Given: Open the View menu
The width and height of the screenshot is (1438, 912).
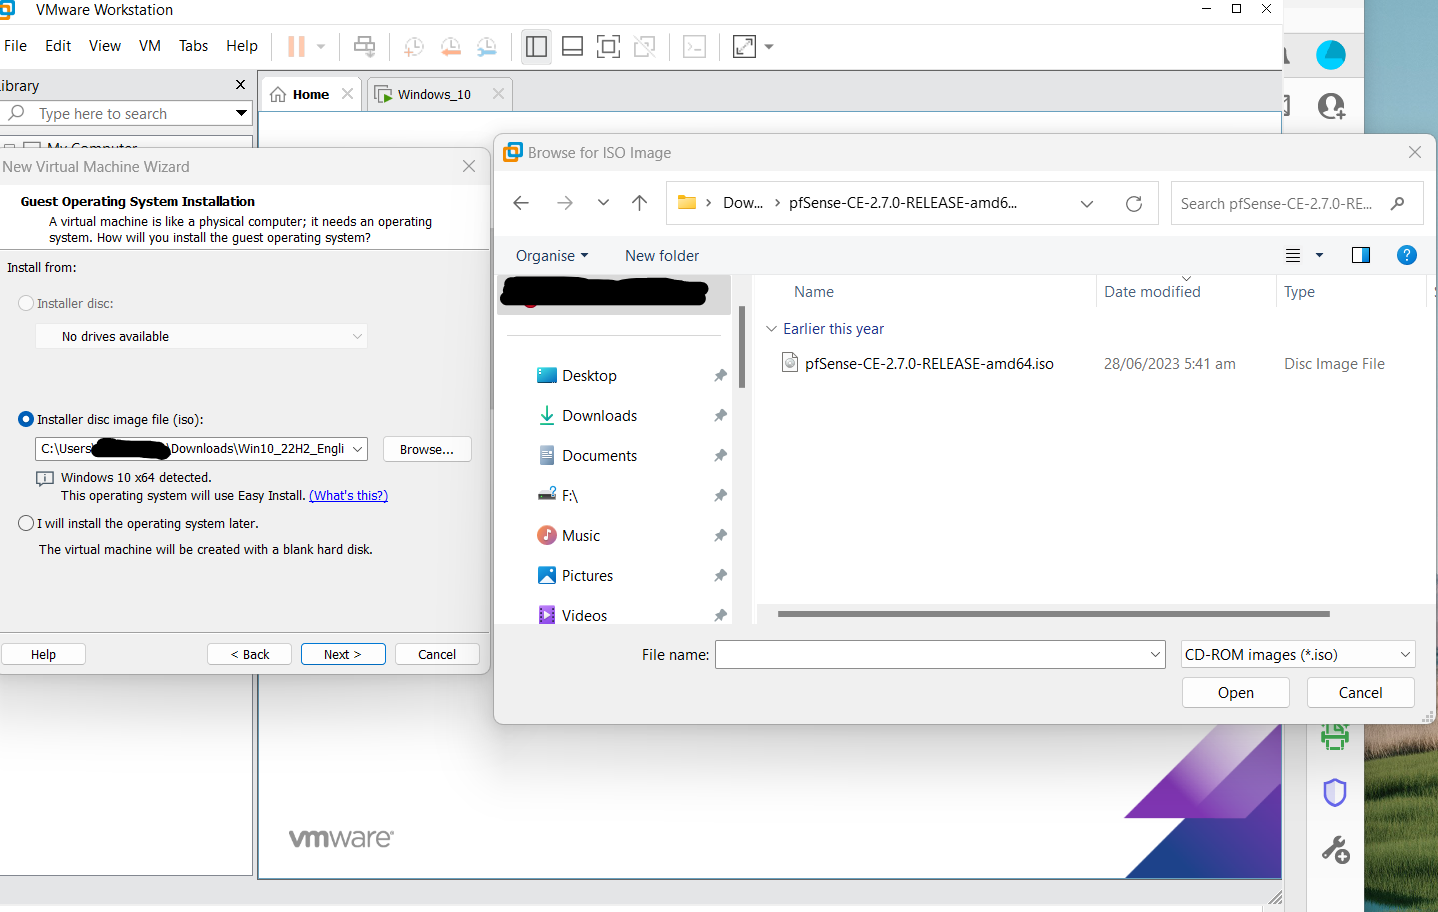Looking at the screenshot, I should click(x=105, y=46).
